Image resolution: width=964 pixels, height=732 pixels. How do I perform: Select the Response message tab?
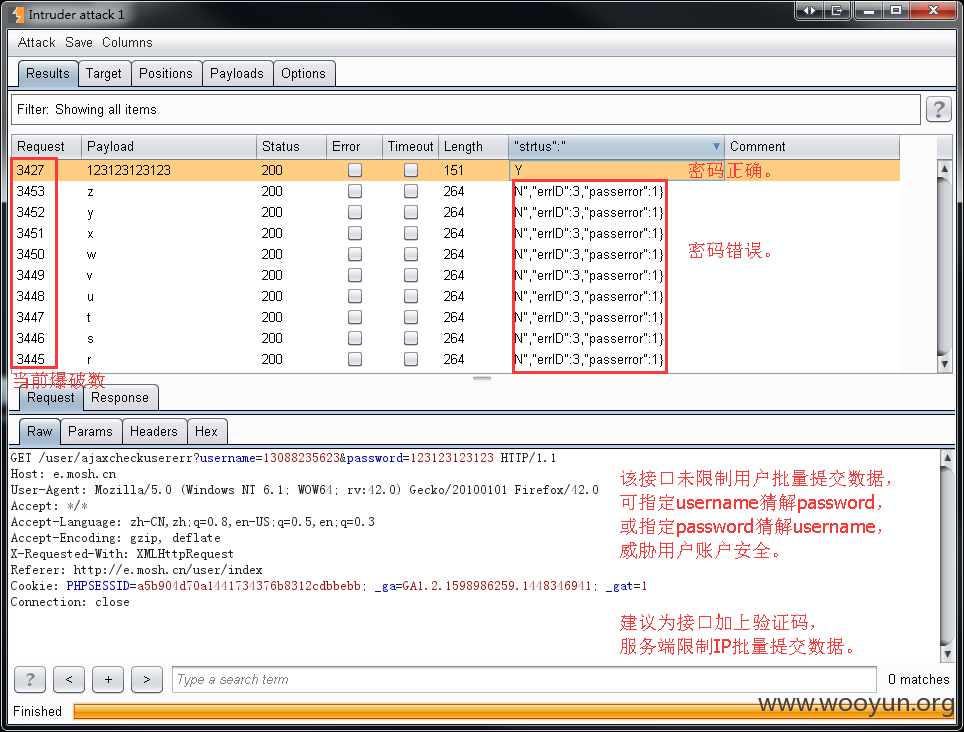120,398
